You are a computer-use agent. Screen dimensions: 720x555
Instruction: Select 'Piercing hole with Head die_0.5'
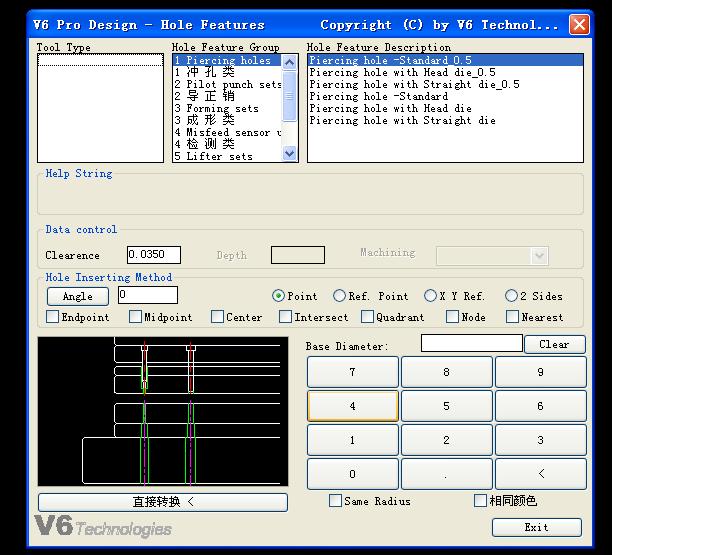[445, 72]
